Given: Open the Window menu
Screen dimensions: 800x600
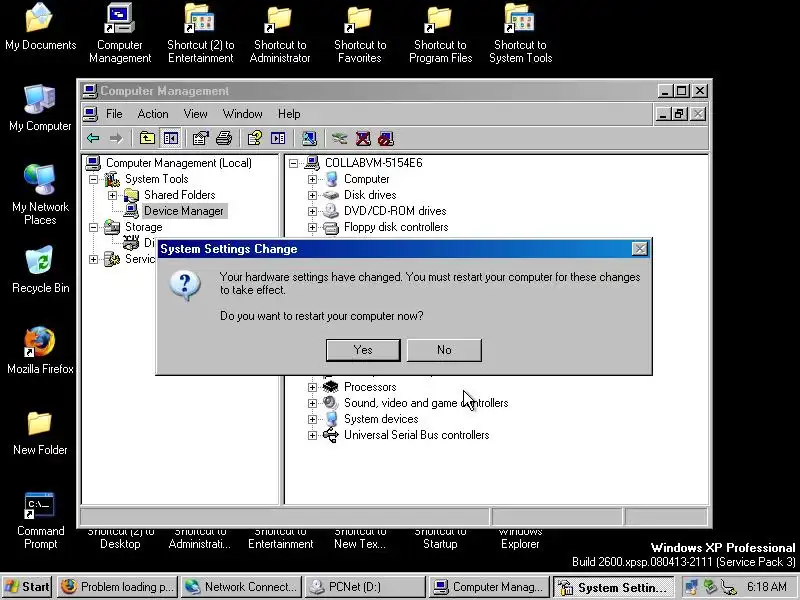Looking at the screenshot, I should [242, 114].
